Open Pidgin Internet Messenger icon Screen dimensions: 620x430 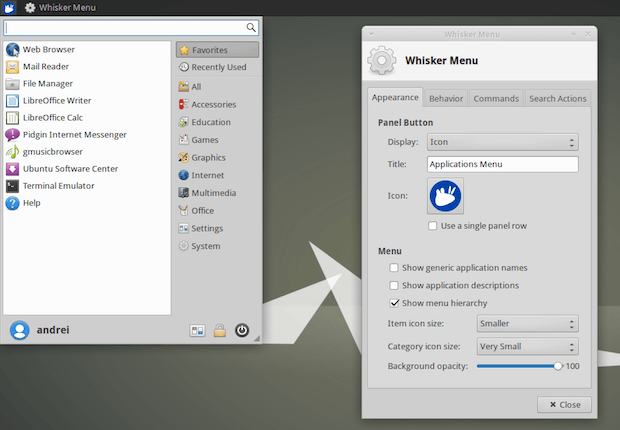[12, 134]
